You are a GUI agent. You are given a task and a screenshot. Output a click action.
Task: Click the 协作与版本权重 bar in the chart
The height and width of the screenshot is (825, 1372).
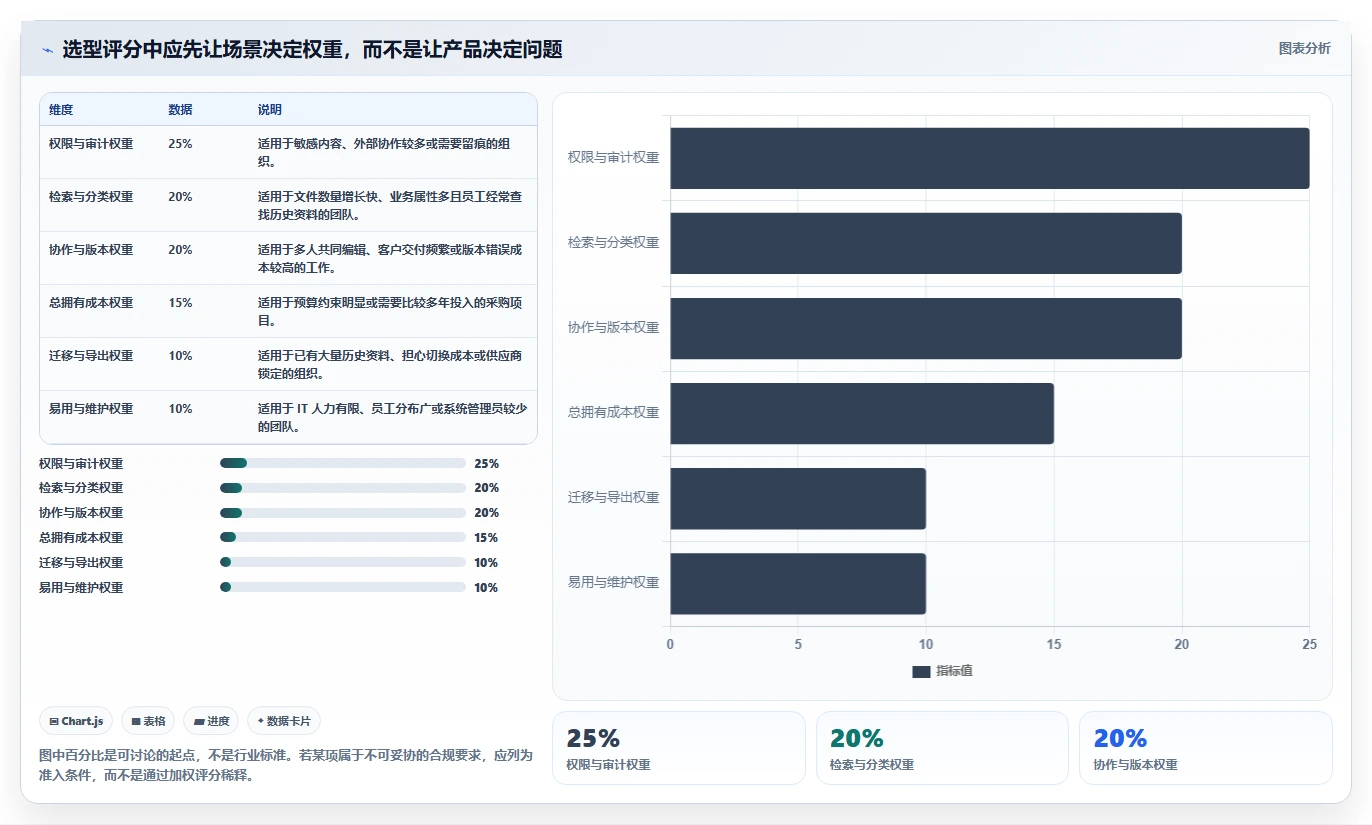coord(926,328)
